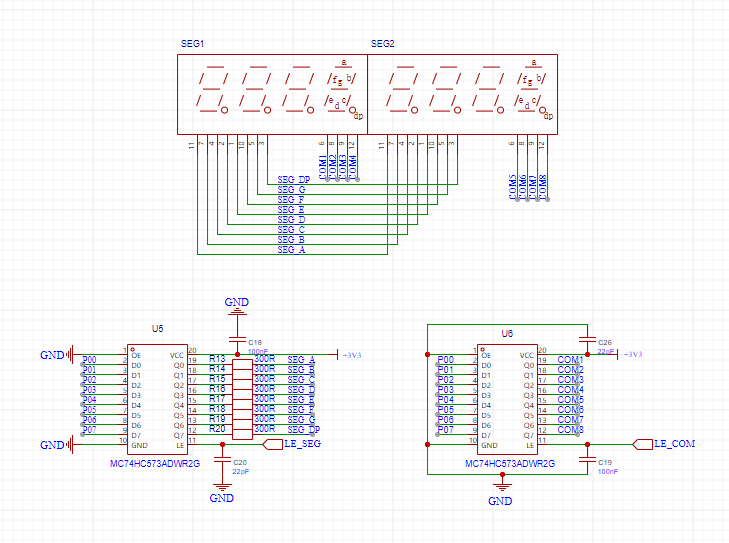Click the C19 designator text
The width and height of the screenshot is (729, 543).
[605, 463]
